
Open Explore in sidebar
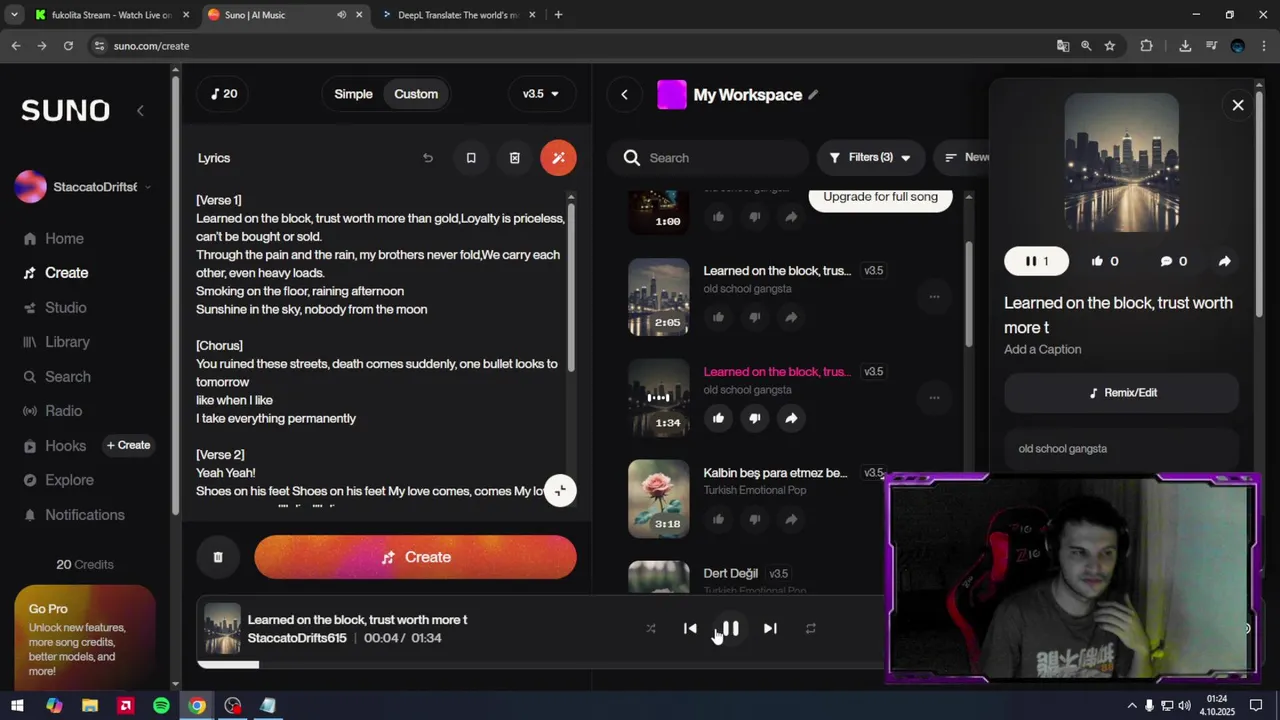[x=58, y=480]
